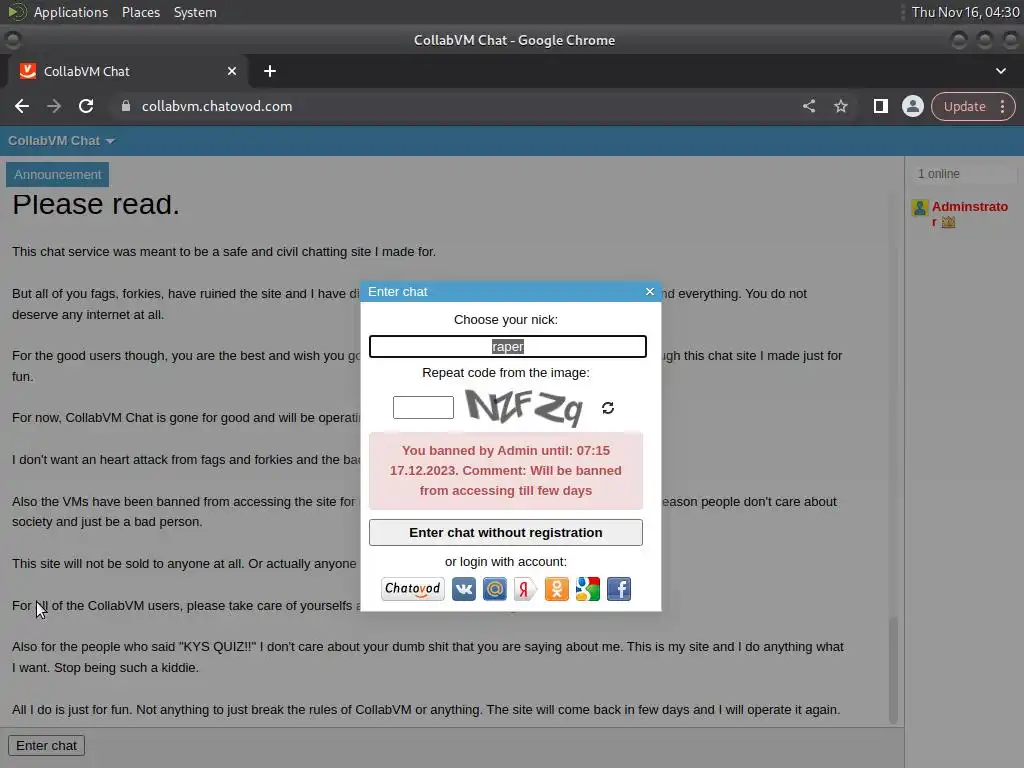
Task: Log in with the Mail.ru @ icon
Action: (x=494, y=589)
